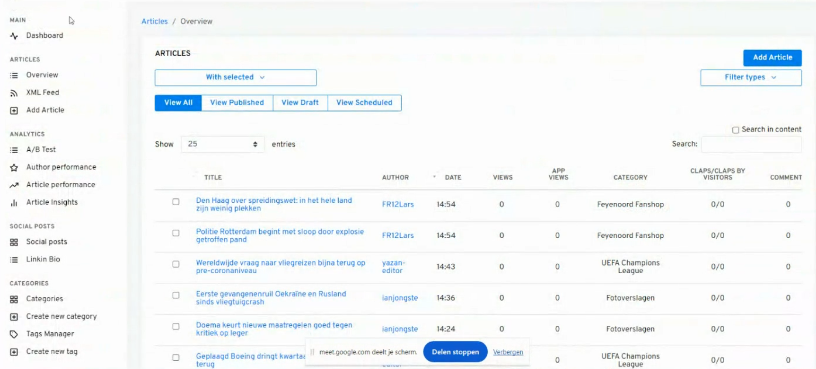Click the Create new tag plus icon

tap(14, 352)
